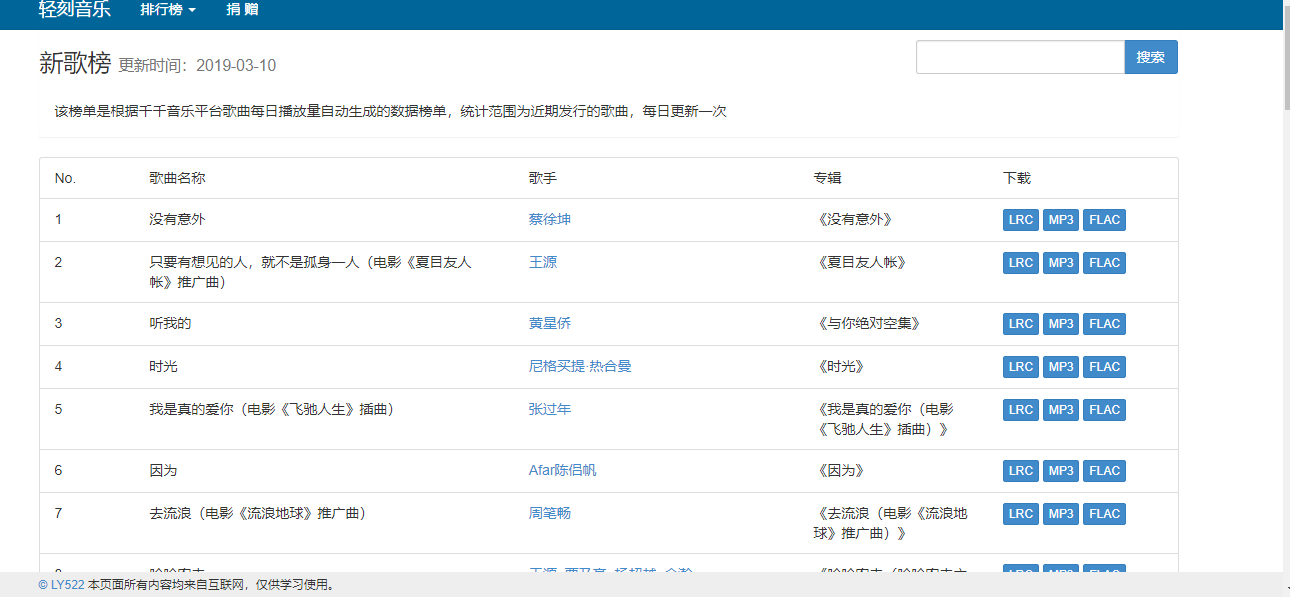Open artist link 尼格买提·热合曼

pyautogui.click(x=580, y=367)
